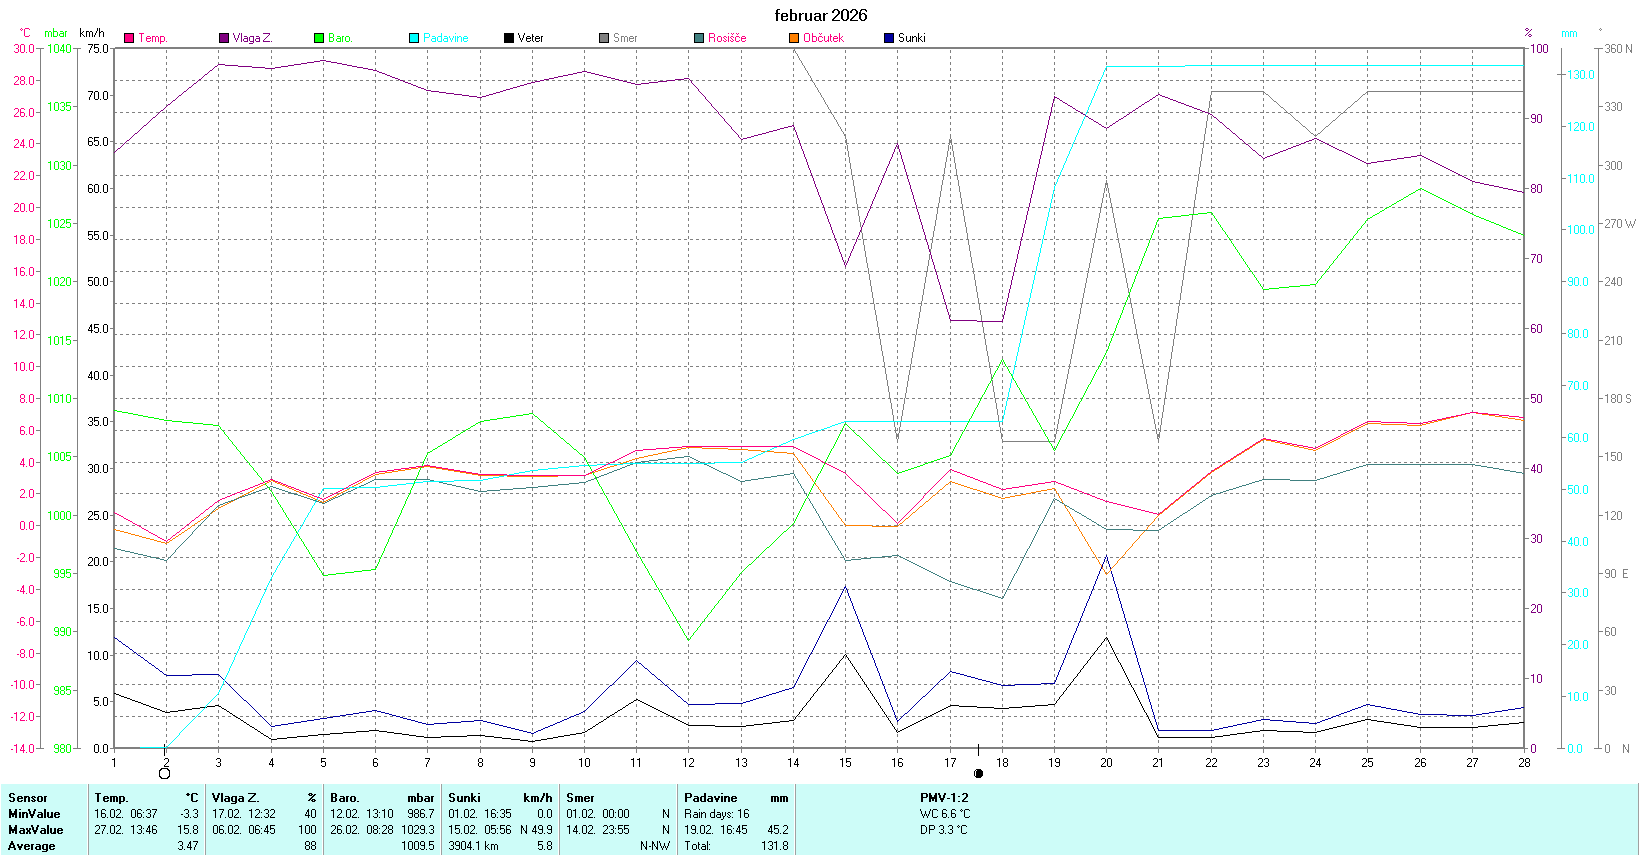The height and width of the screenshot is (855, 1639).
Task: Click the black Veter legend square
Action: (x=509, y=38)
